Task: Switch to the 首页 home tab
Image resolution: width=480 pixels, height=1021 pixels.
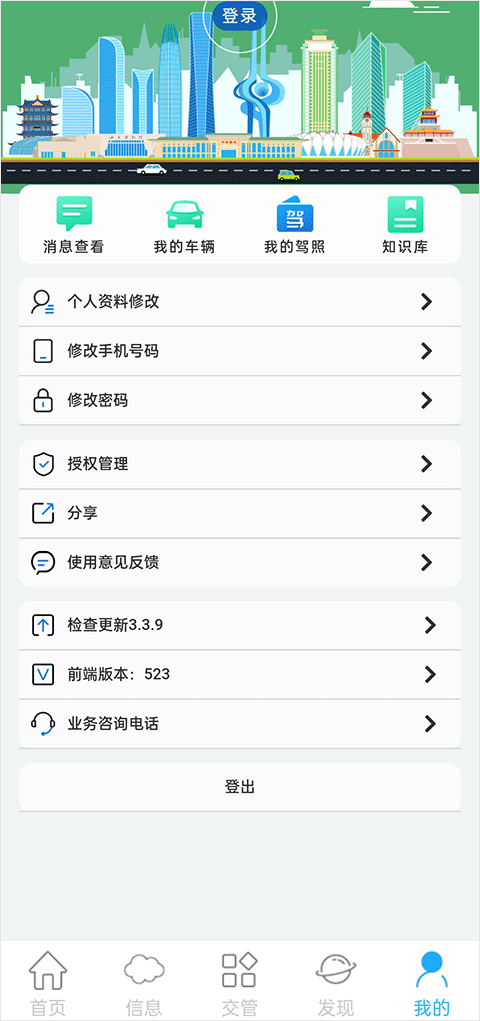Action: 48,983
